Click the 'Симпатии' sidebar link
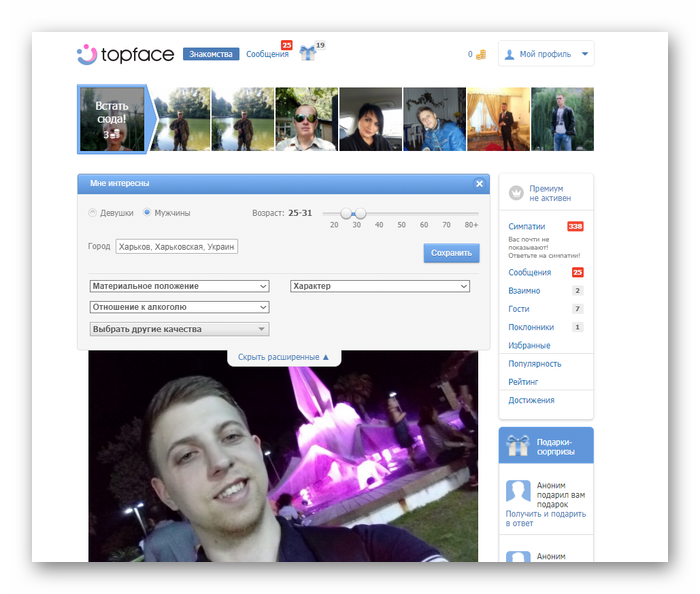700x594 pixels. coord(526,227)
